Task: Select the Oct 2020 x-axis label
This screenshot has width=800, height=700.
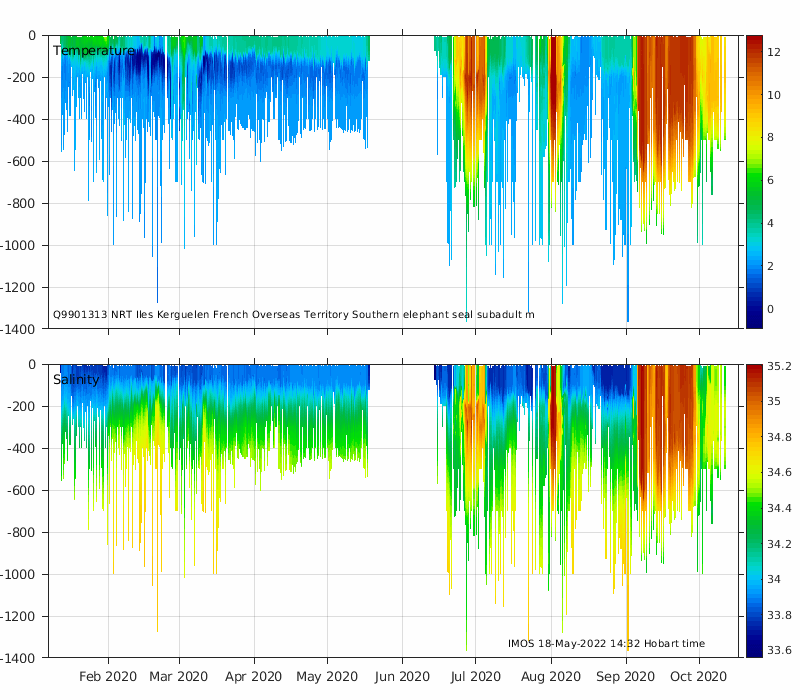Action: point(698,677)
